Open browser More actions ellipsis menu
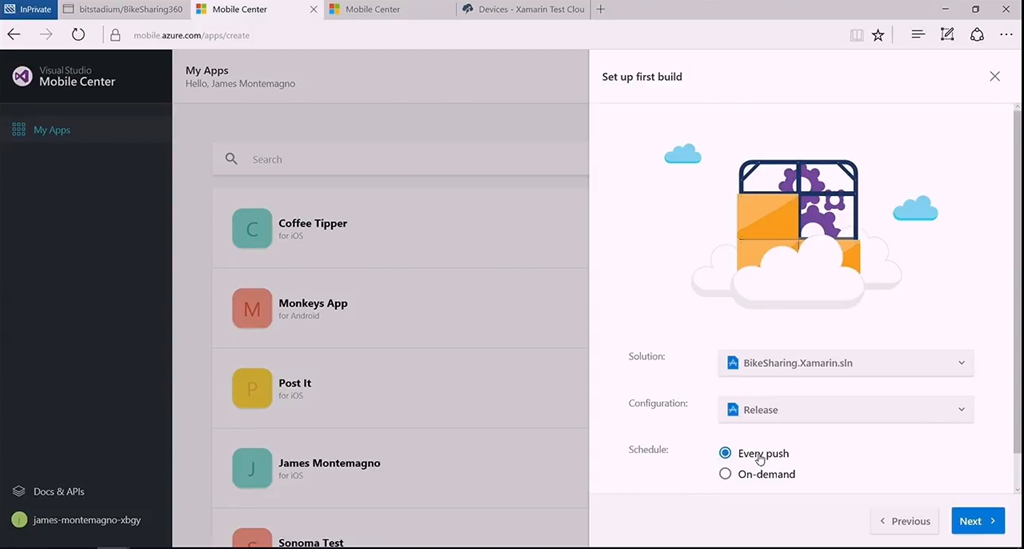Image resolution: width=1024 pixels, height=549 pixels. pos(1006,35)
